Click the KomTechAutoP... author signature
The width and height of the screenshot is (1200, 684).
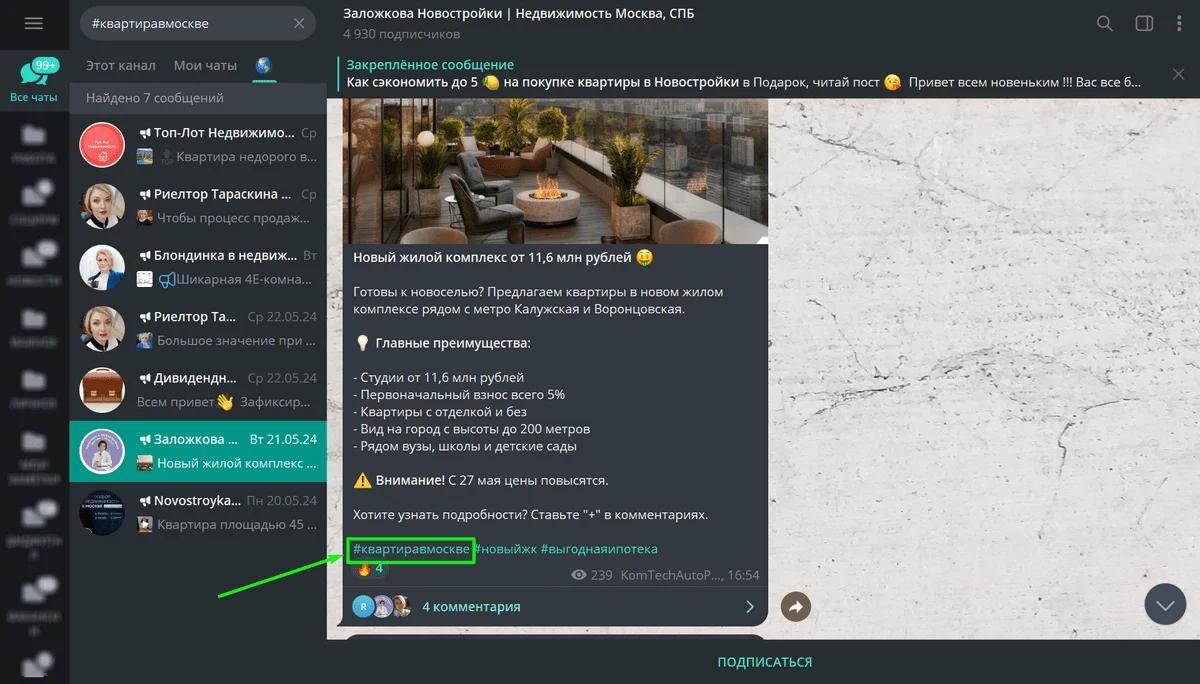[x=670, y=576]
